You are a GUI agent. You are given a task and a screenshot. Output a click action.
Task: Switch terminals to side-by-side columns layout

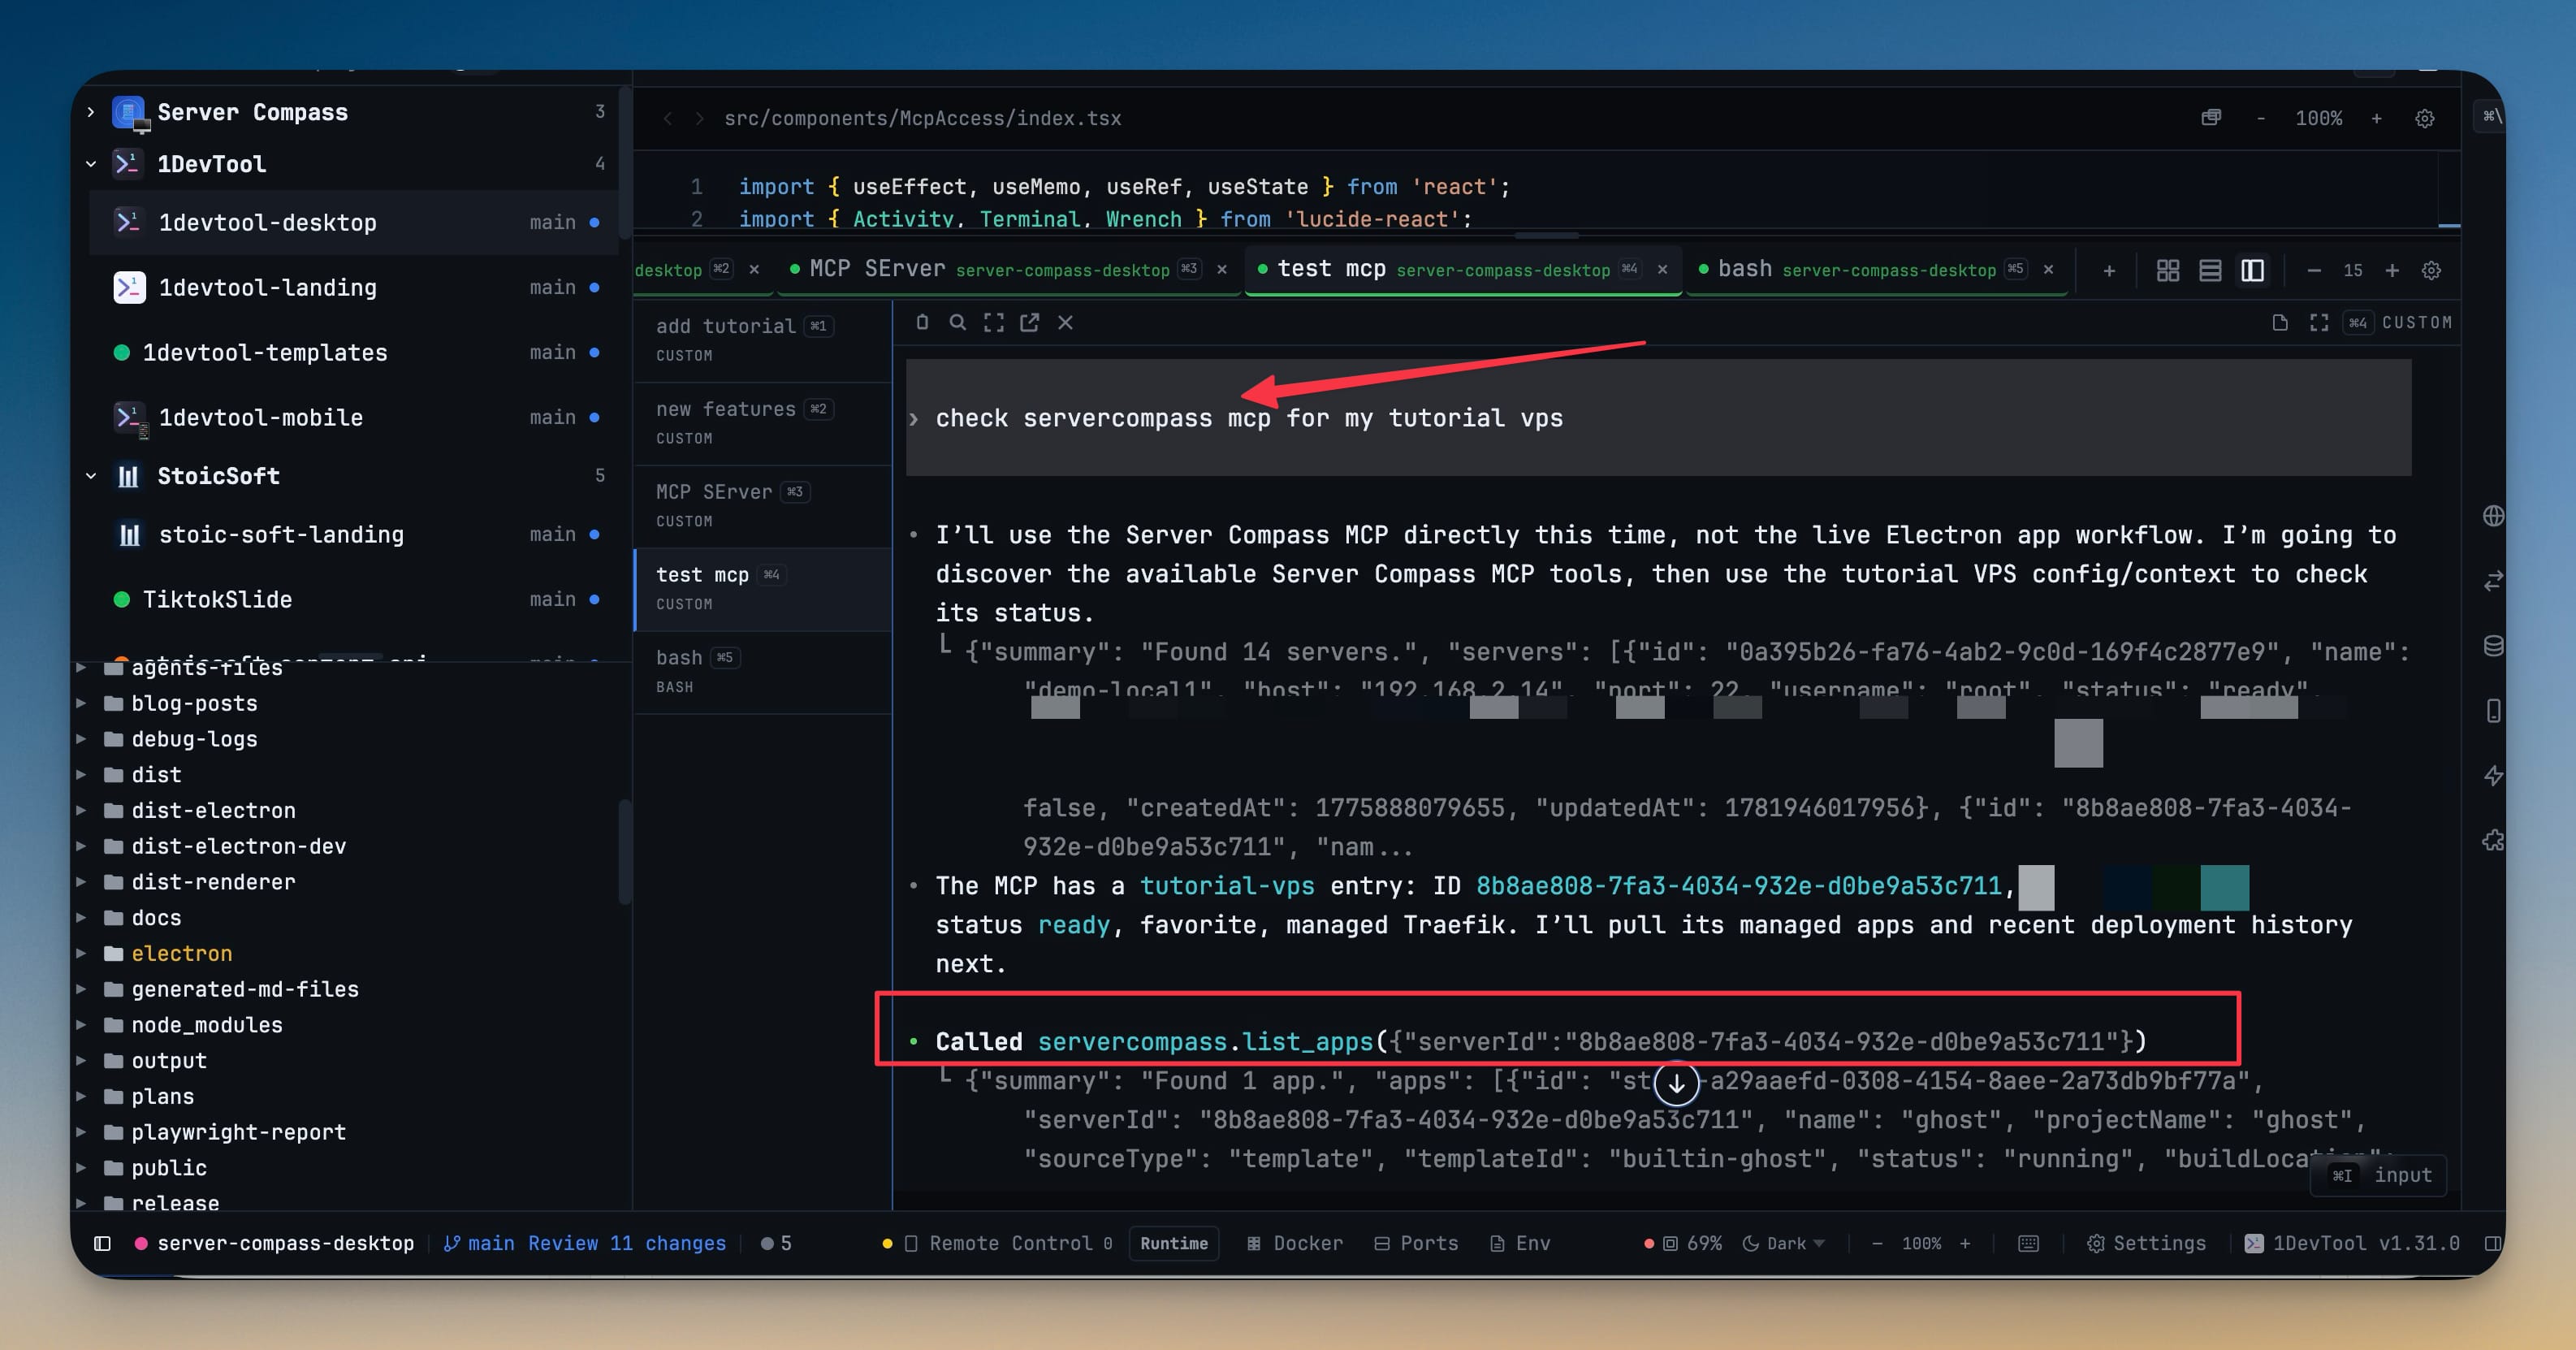[x=2252, y=271]
